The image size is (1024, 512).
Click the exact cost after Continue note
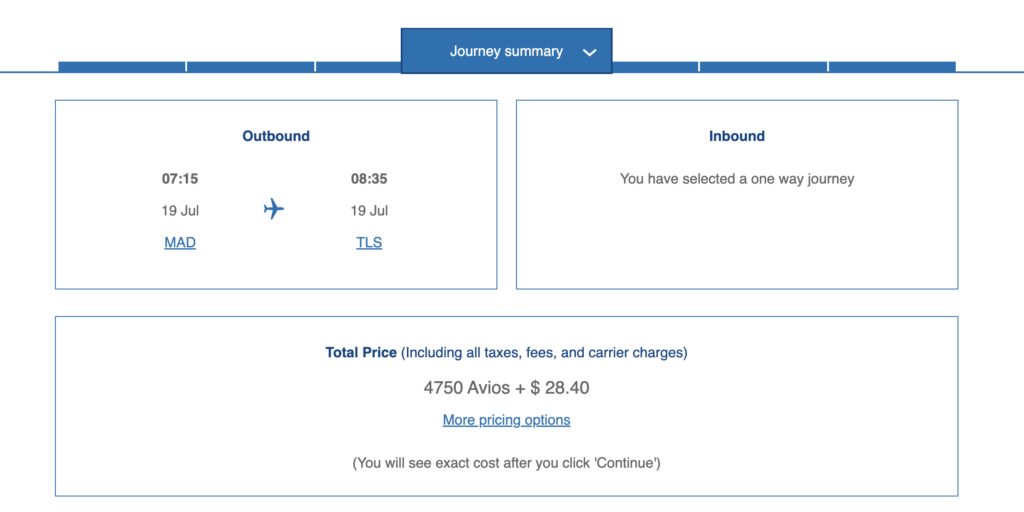click(506, 463)
